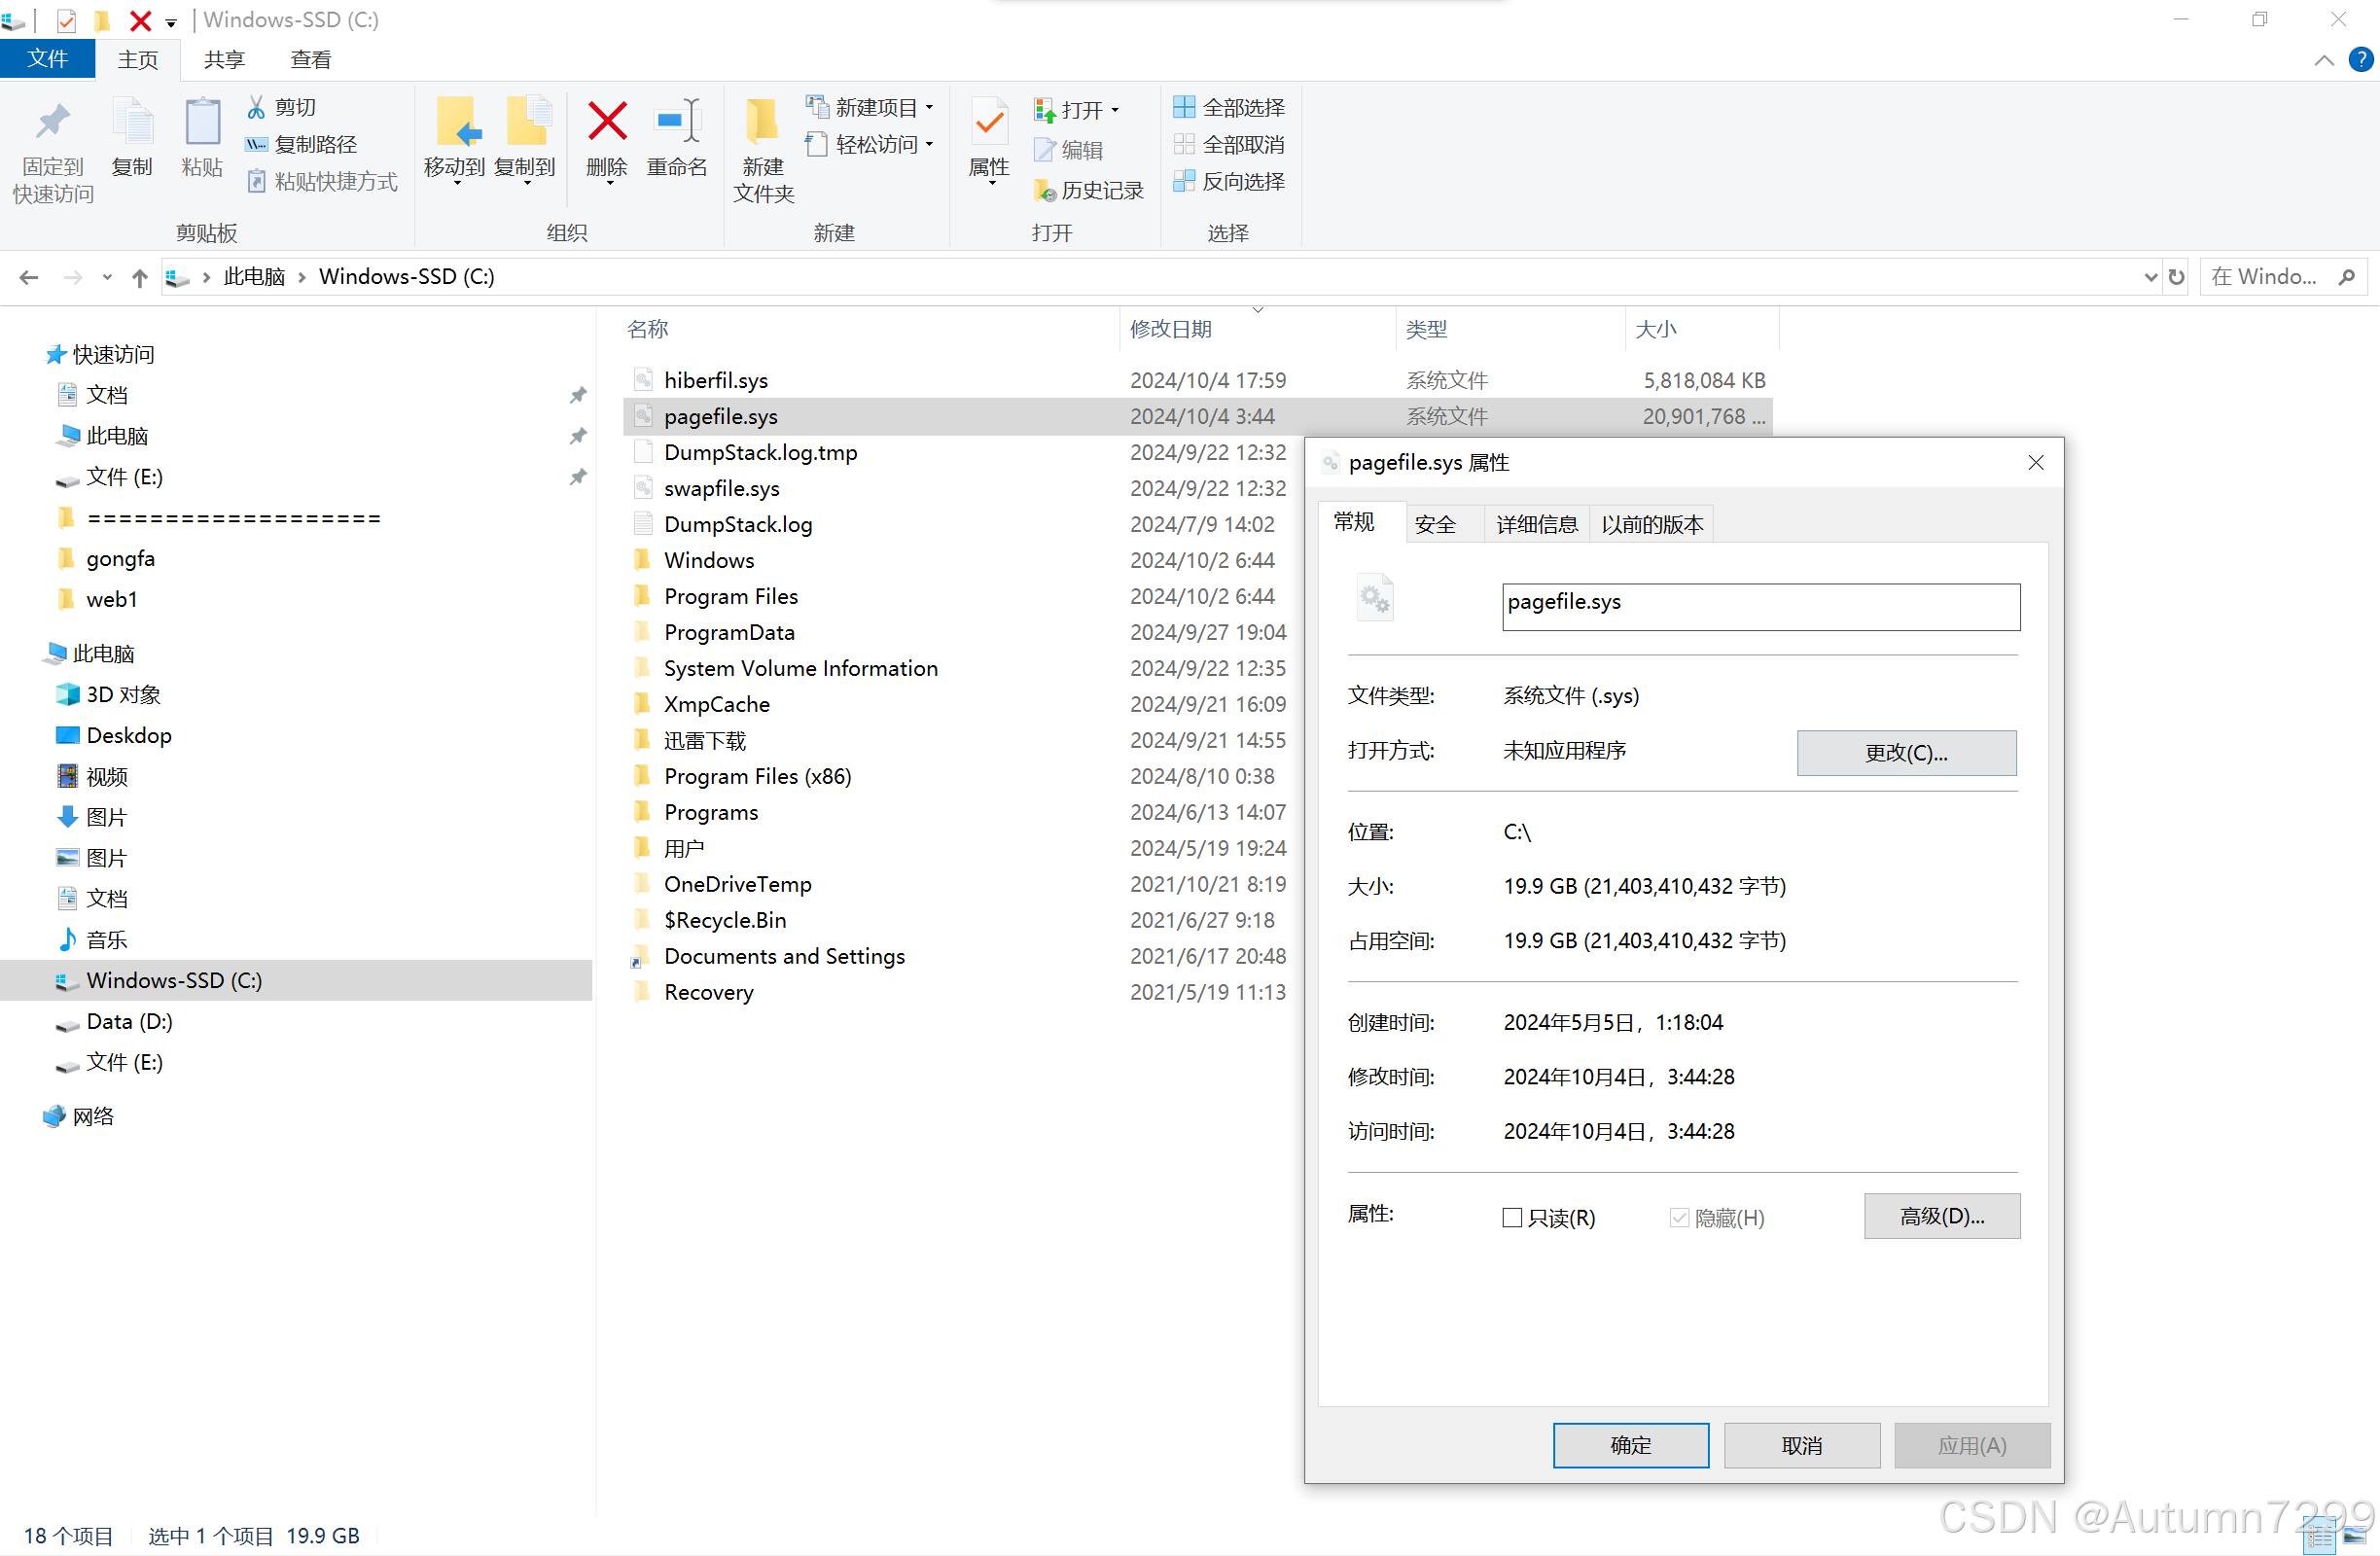Open the View (查看) ribbon tab
Screen dimensions: 2380x1556
[310, 60]
